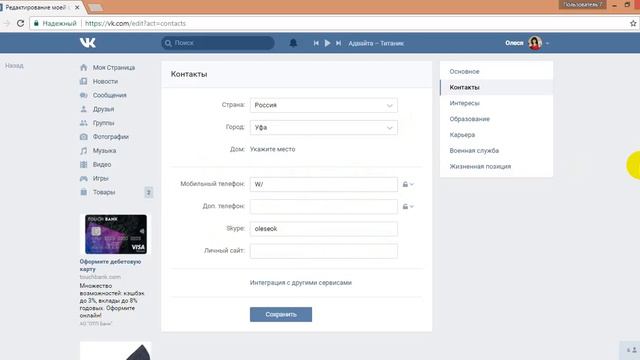Select the Контакты tab
640x360 pixels.
click(x=496, y=87)
